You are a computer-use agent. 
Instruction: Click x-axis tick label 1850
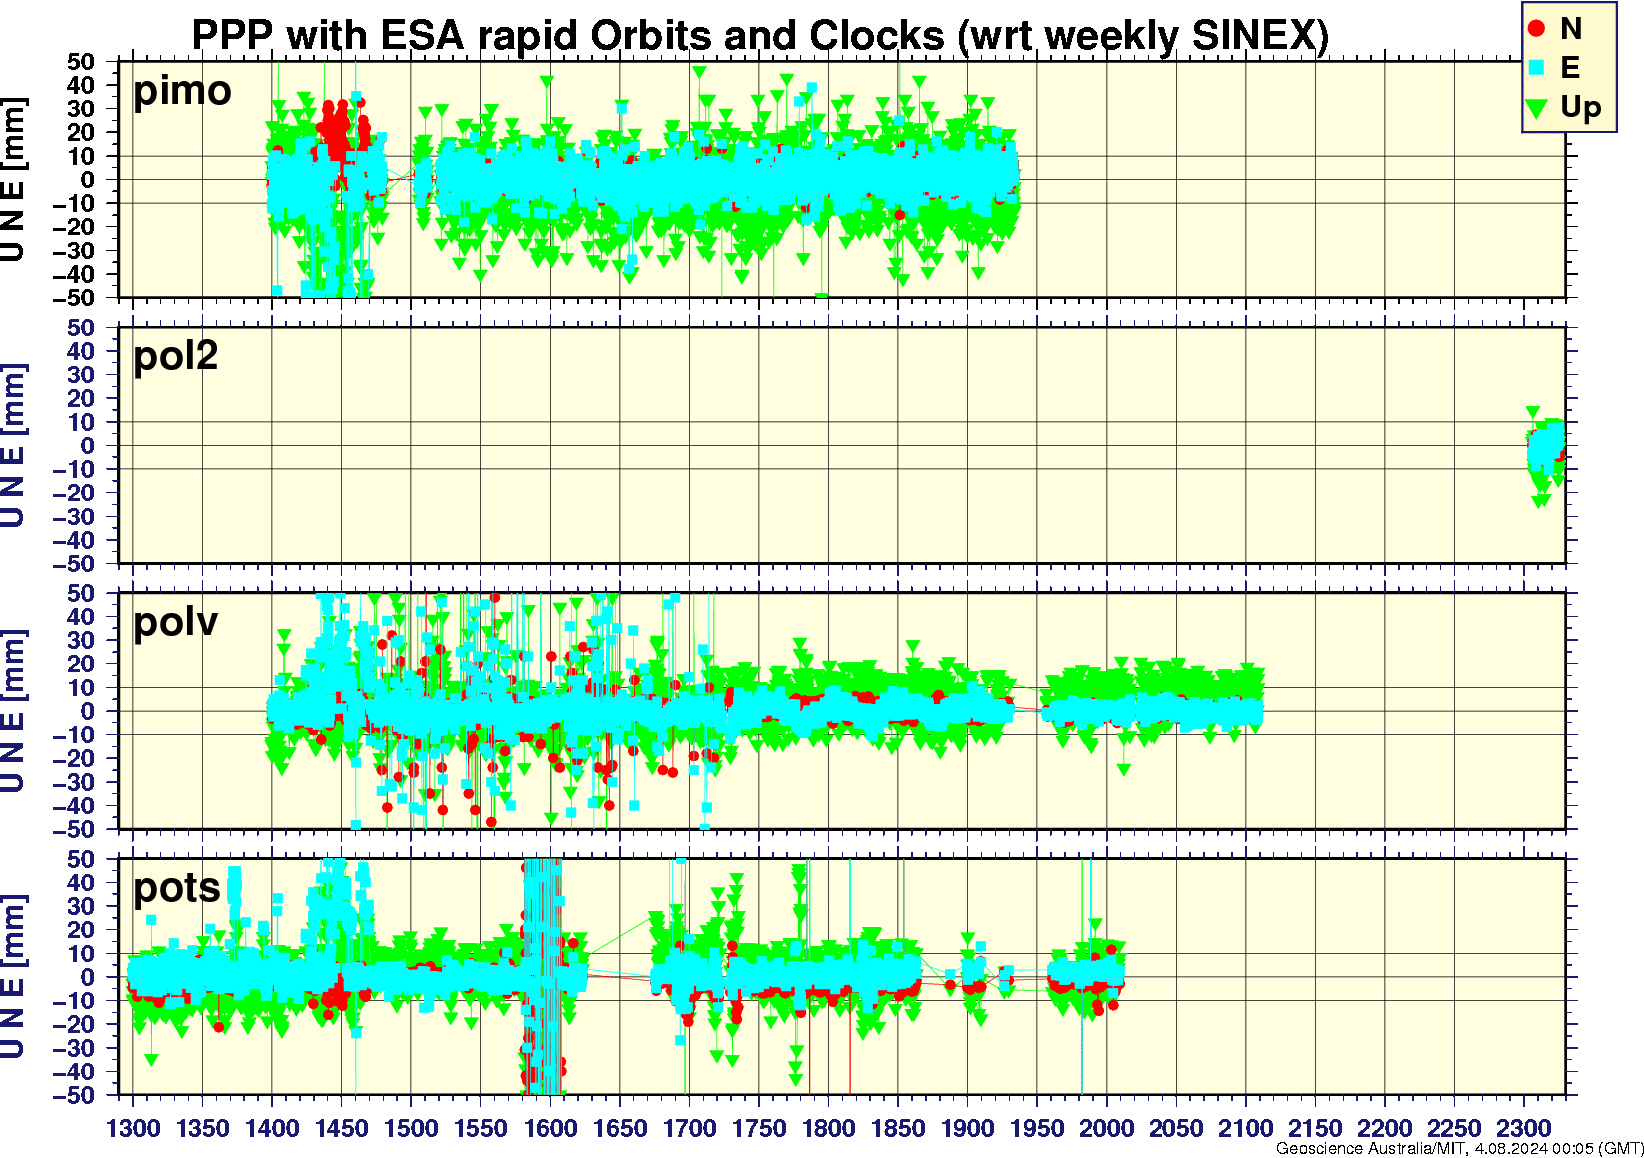tap(898, 1128)
